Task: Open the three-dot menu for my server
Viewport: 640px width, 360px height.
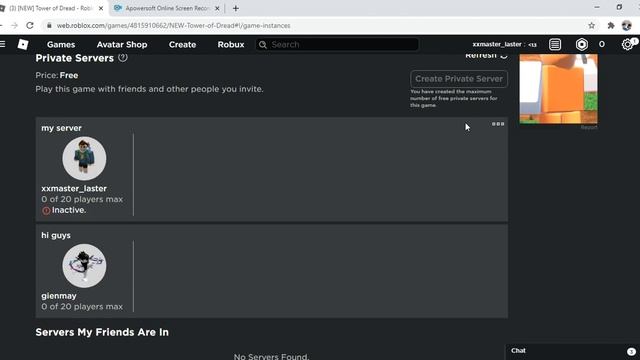Action: (498, 124)
